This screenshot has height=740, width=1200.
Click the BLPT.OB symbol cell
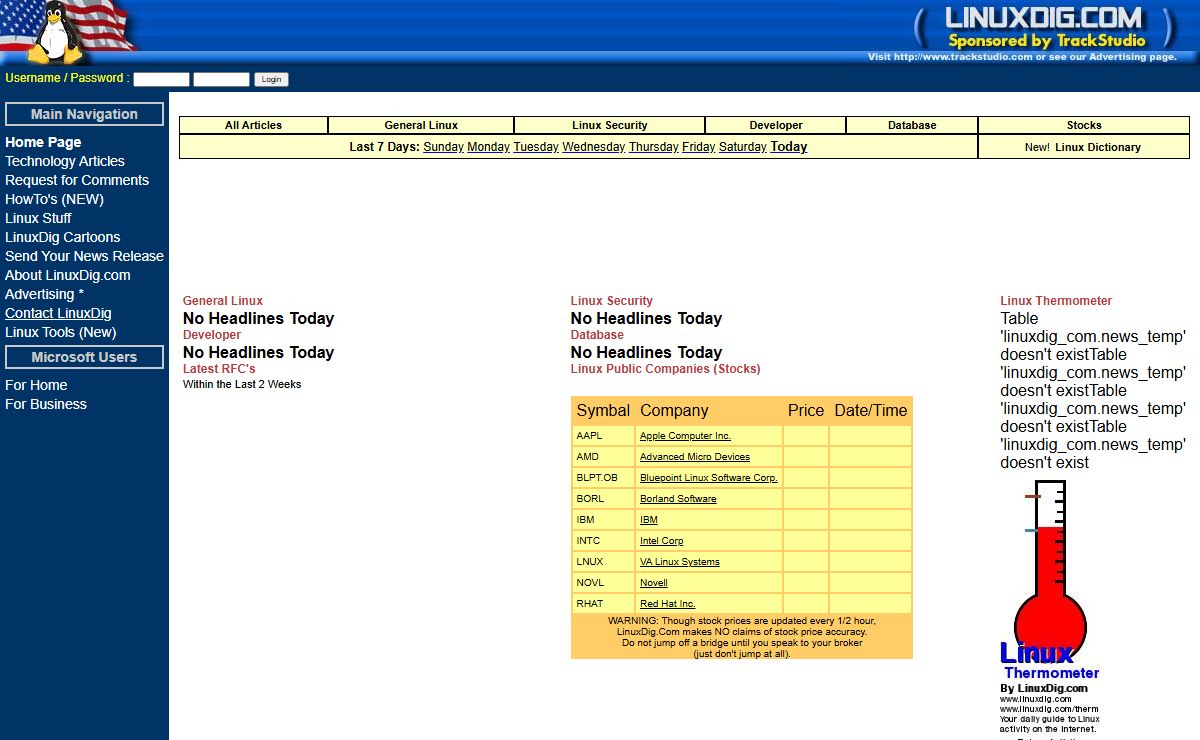tap(603, 478)
